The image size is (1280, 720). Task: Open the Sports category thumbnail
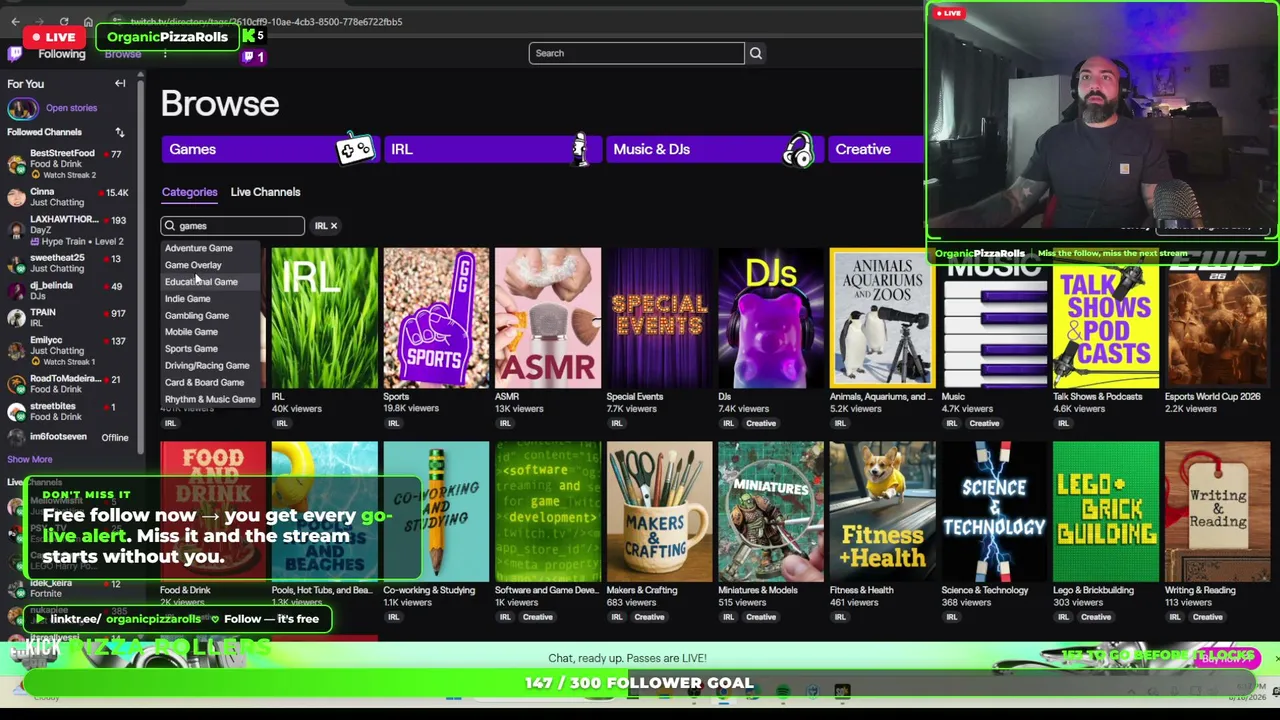[x=436, y=318]
